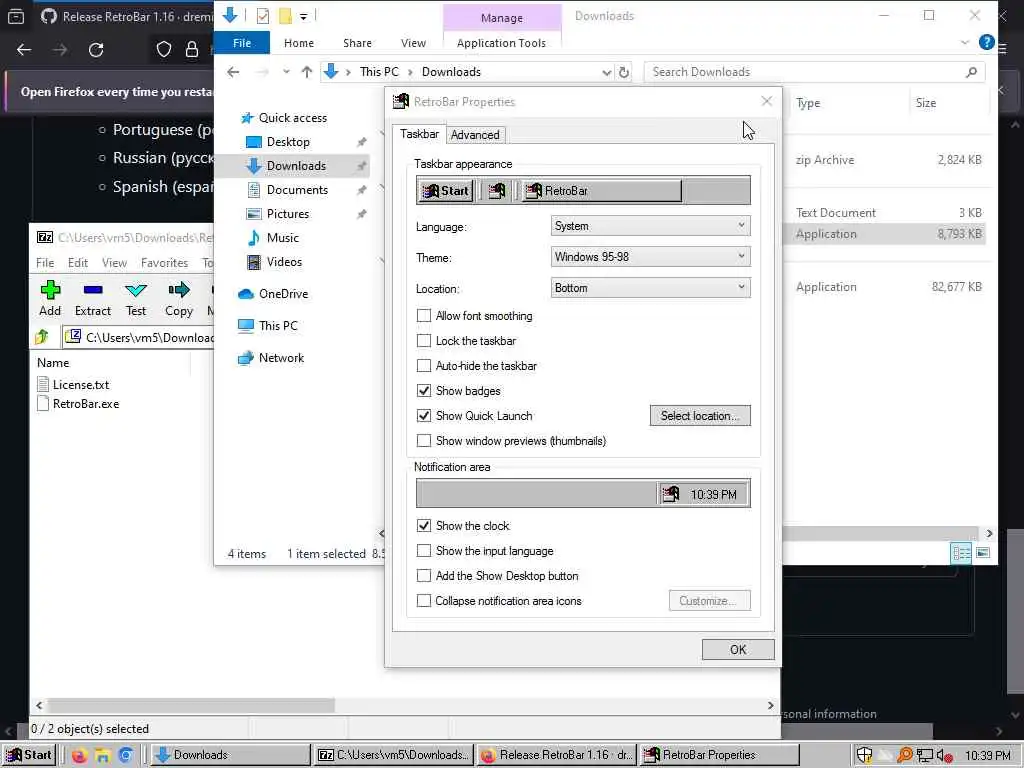
Task: Open the Theme dropdown
Action: [x=650, y=257]
